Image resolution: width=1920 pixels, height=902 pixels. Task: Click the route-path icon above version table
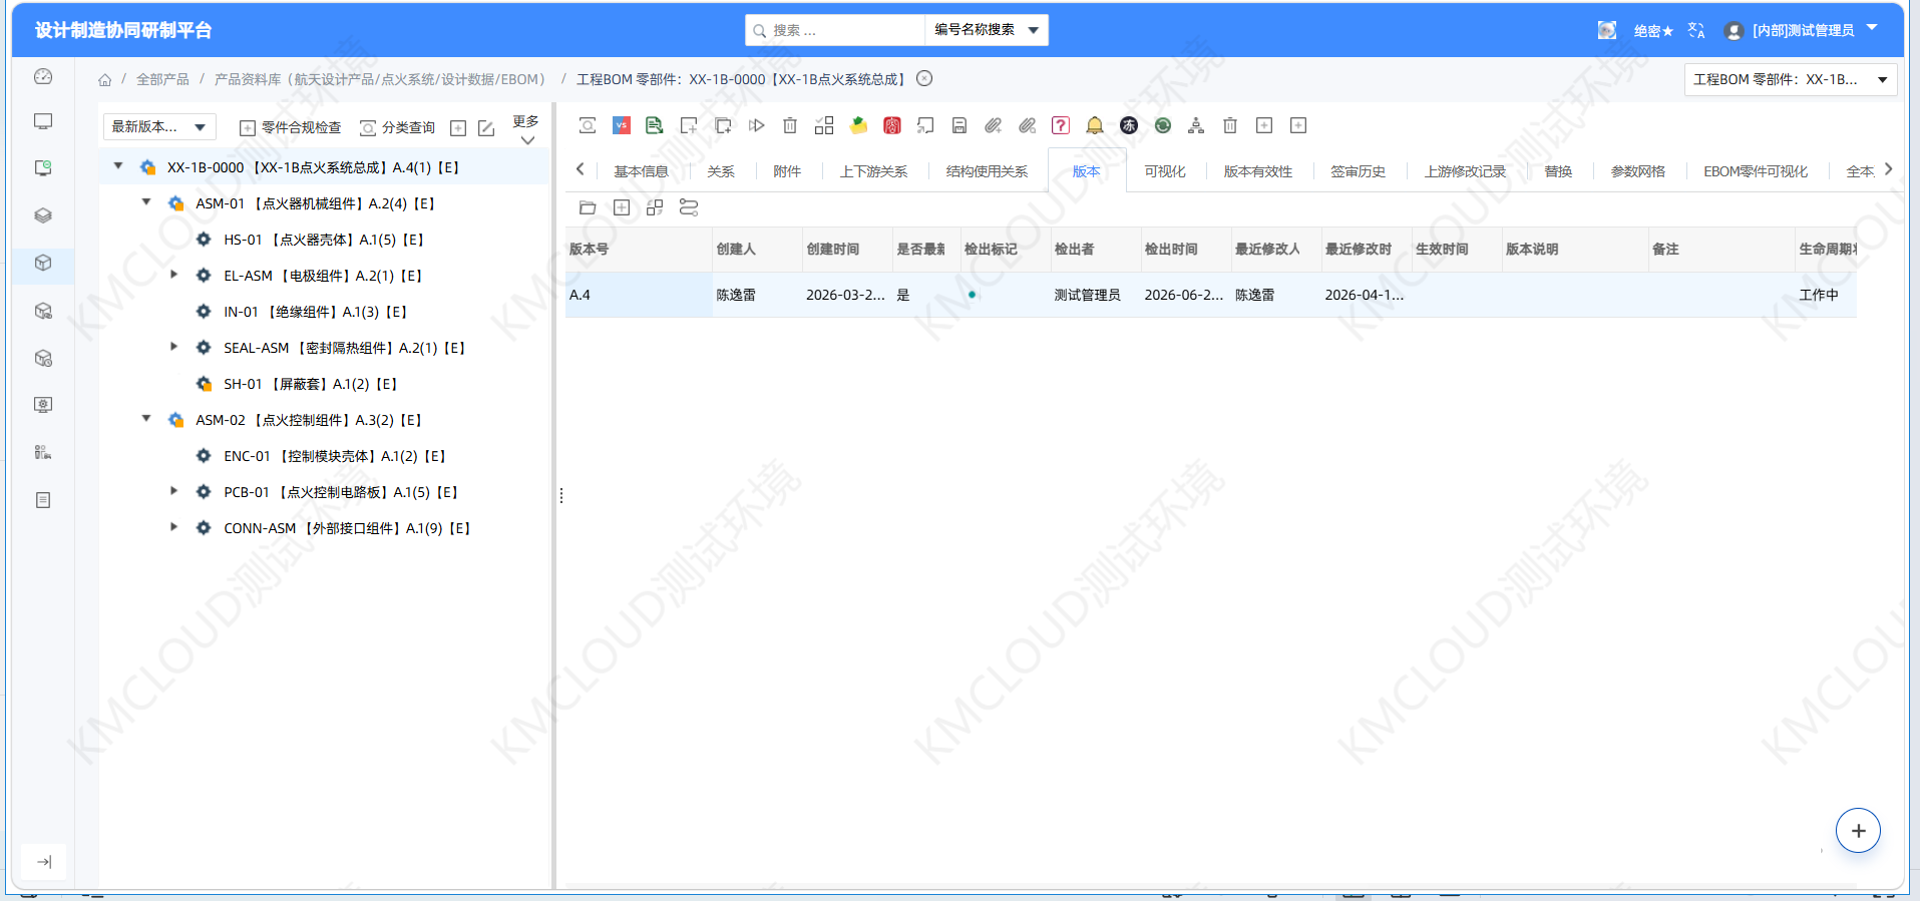(689, 207)
